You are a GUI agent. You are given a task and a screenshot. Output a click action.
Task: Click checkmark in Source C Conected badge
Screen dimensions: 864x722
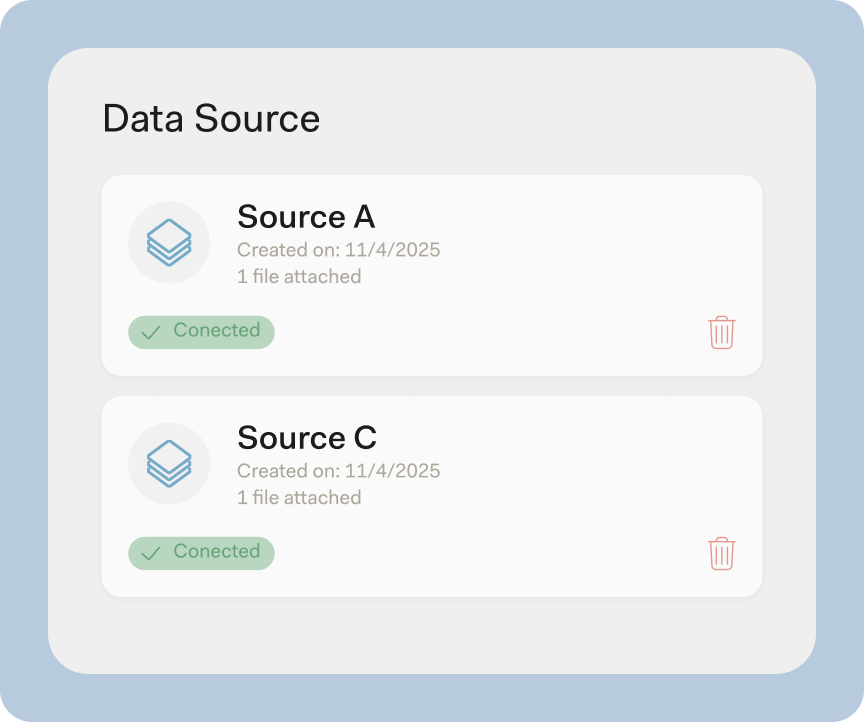pyautogui.click(x=150, y=553)
